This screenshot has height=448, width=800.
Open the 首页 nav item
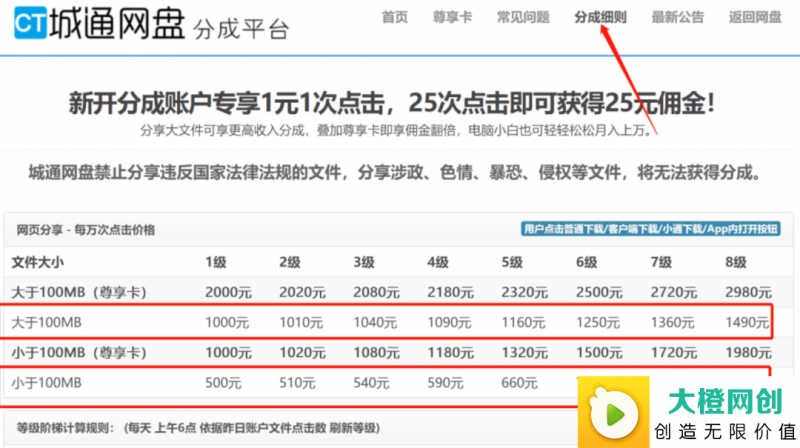click(394, 17)
